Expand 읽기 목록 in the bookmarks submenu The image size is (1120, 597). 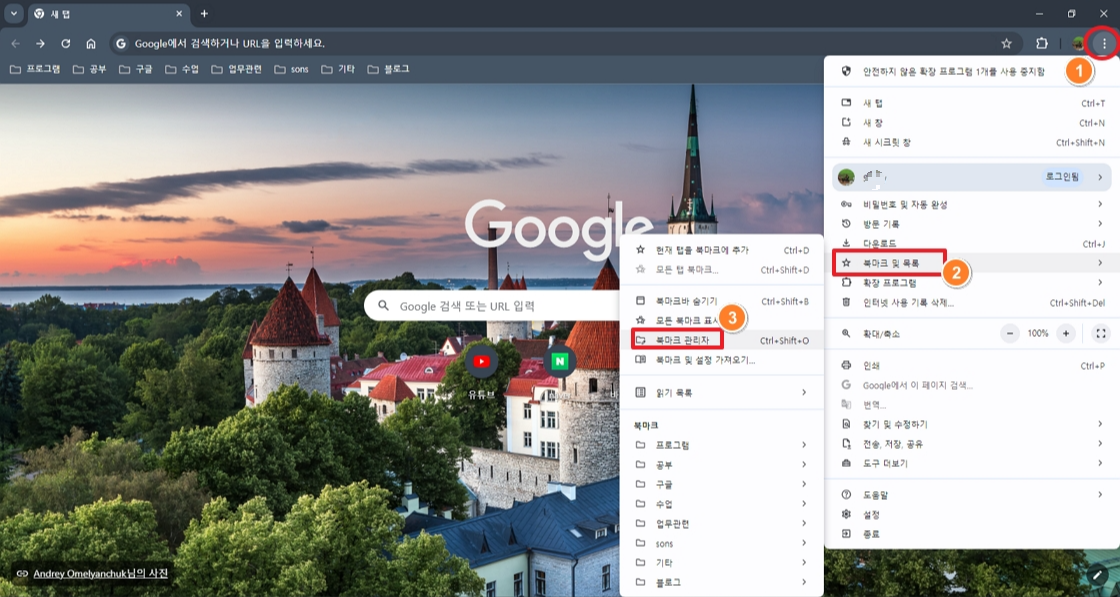pyautogui.click(x=721, y=392)
